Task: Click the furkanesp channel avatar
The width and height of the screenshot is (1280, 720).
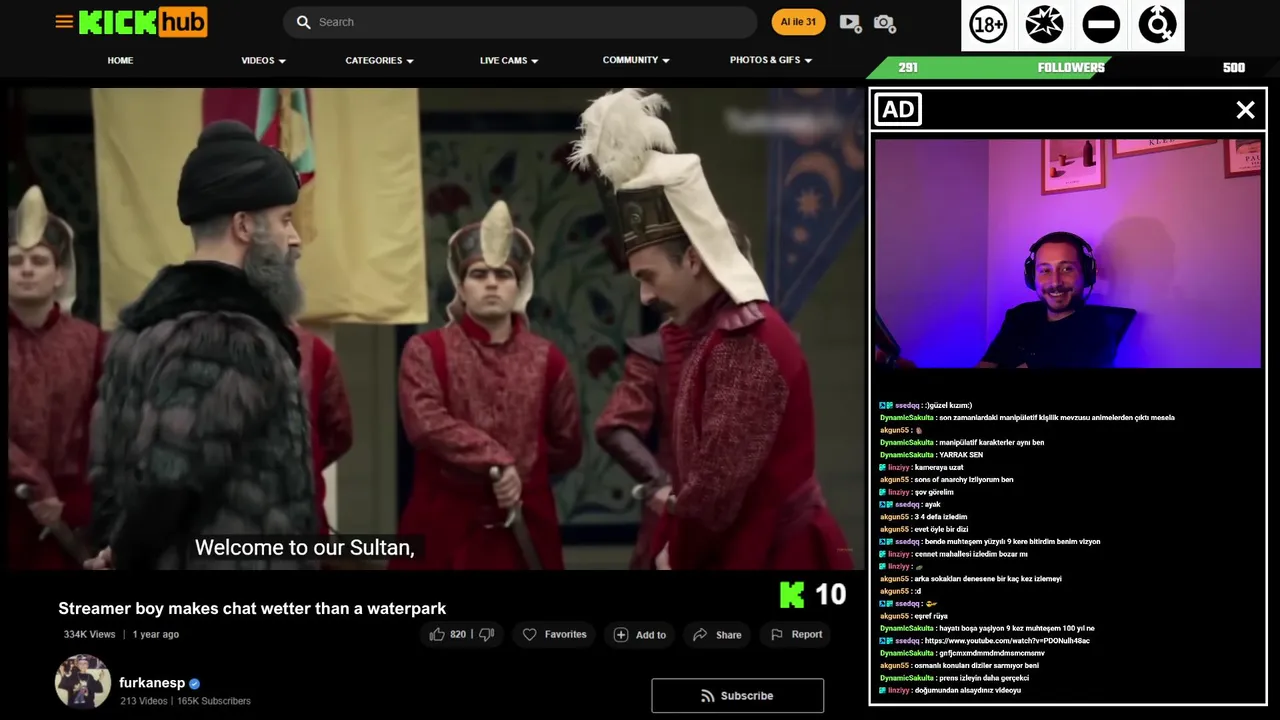Action: pos(83,682)
